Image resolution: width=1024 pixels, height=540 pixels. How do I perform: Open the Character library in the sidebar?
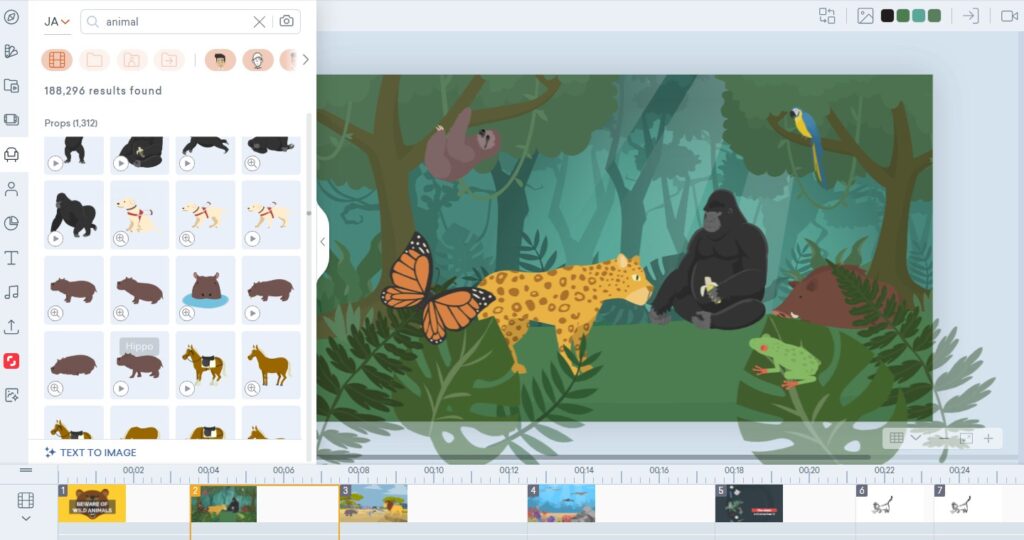point(12,189)
